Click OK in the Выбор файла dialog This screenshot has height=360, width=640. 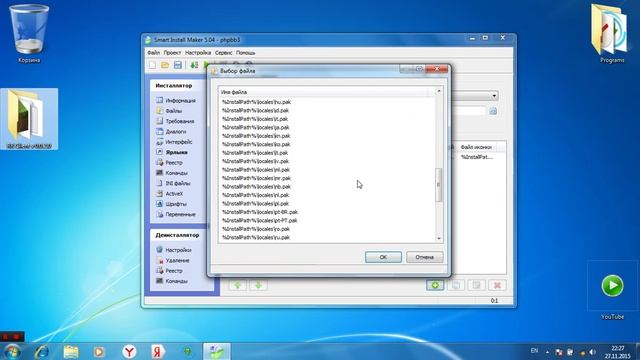point(383,257)
